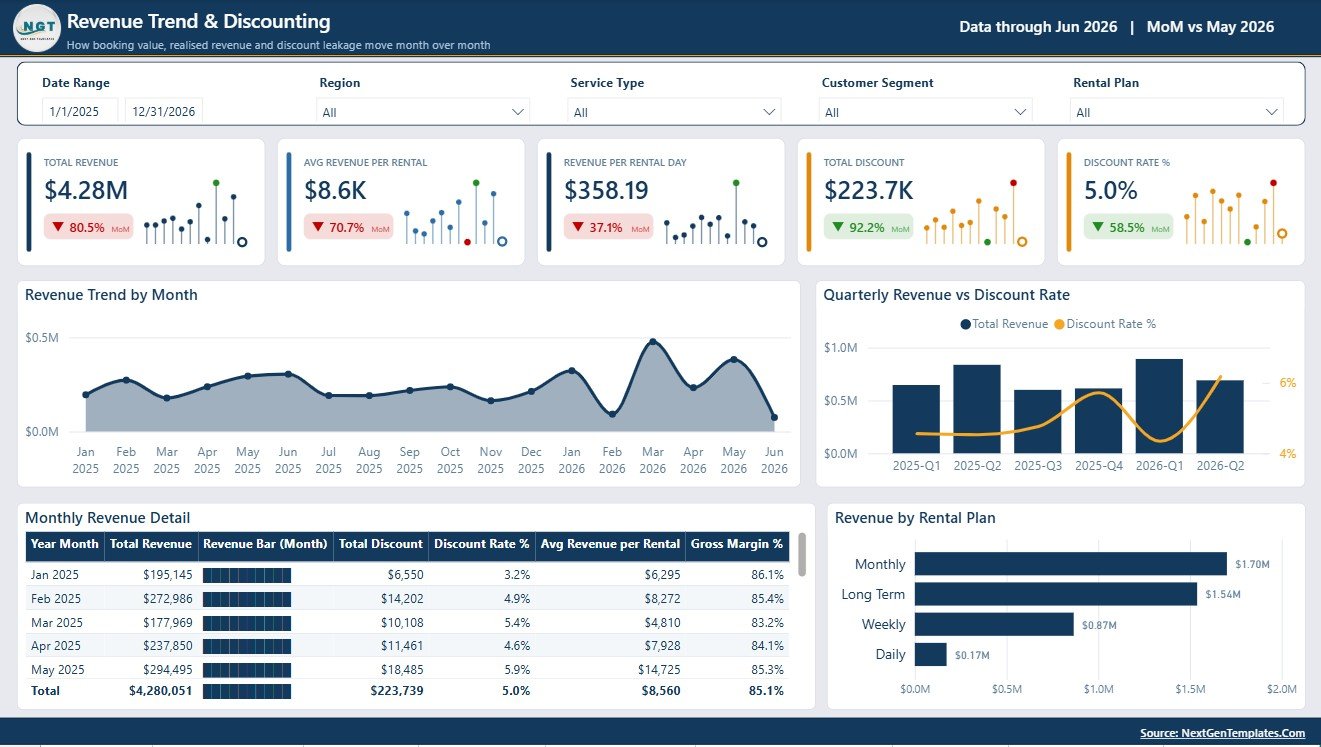
Task: Click the start date field 1/1/2025
Action: coord(80,111)
